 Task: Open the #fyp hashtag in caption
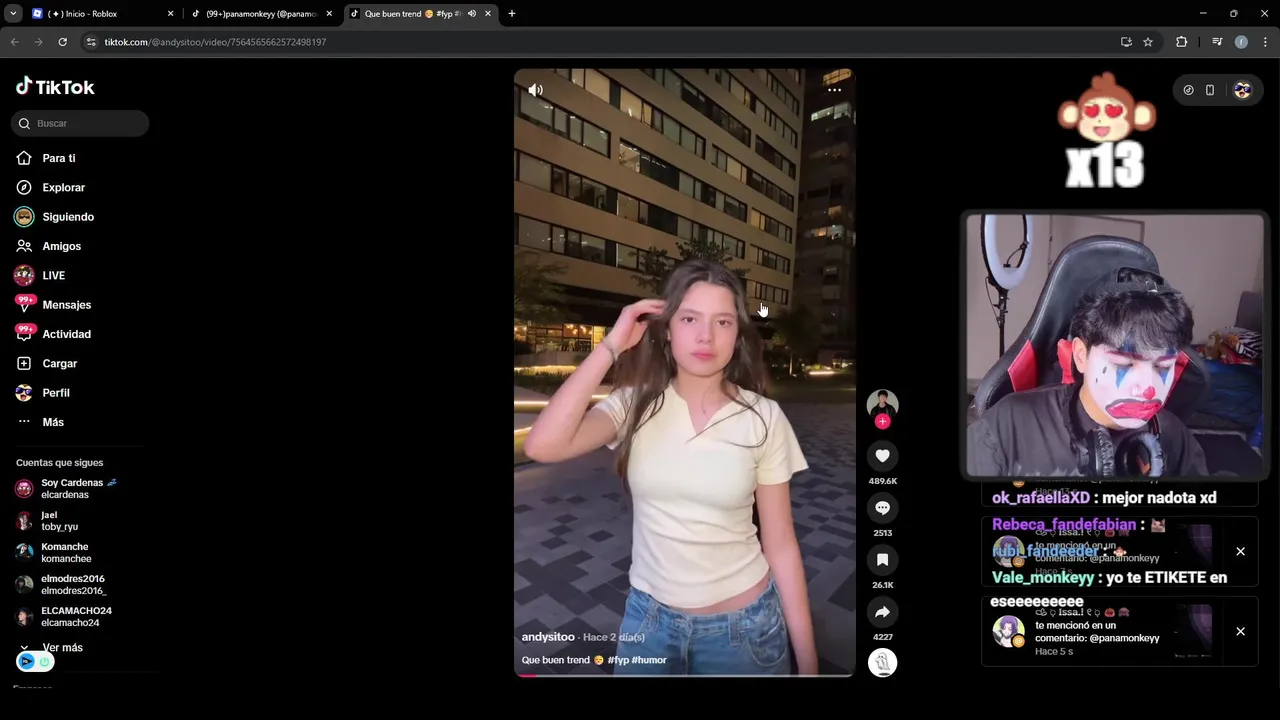click(x=617, y=660)
